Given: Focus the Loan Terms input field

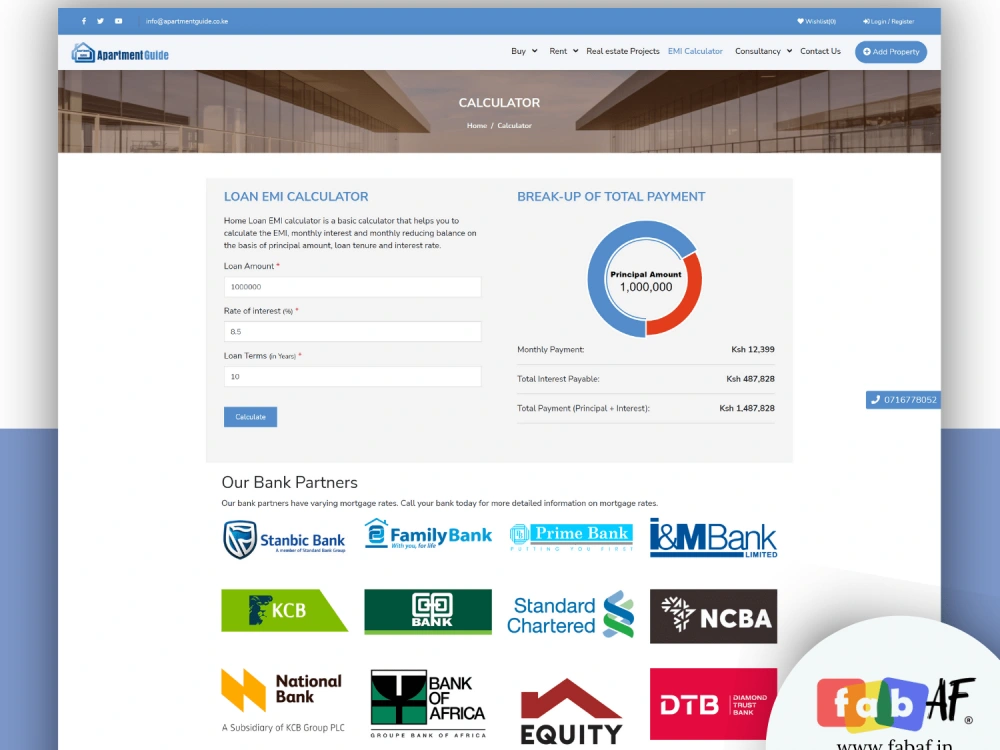Looking at the screenshot, I should 353,376.
